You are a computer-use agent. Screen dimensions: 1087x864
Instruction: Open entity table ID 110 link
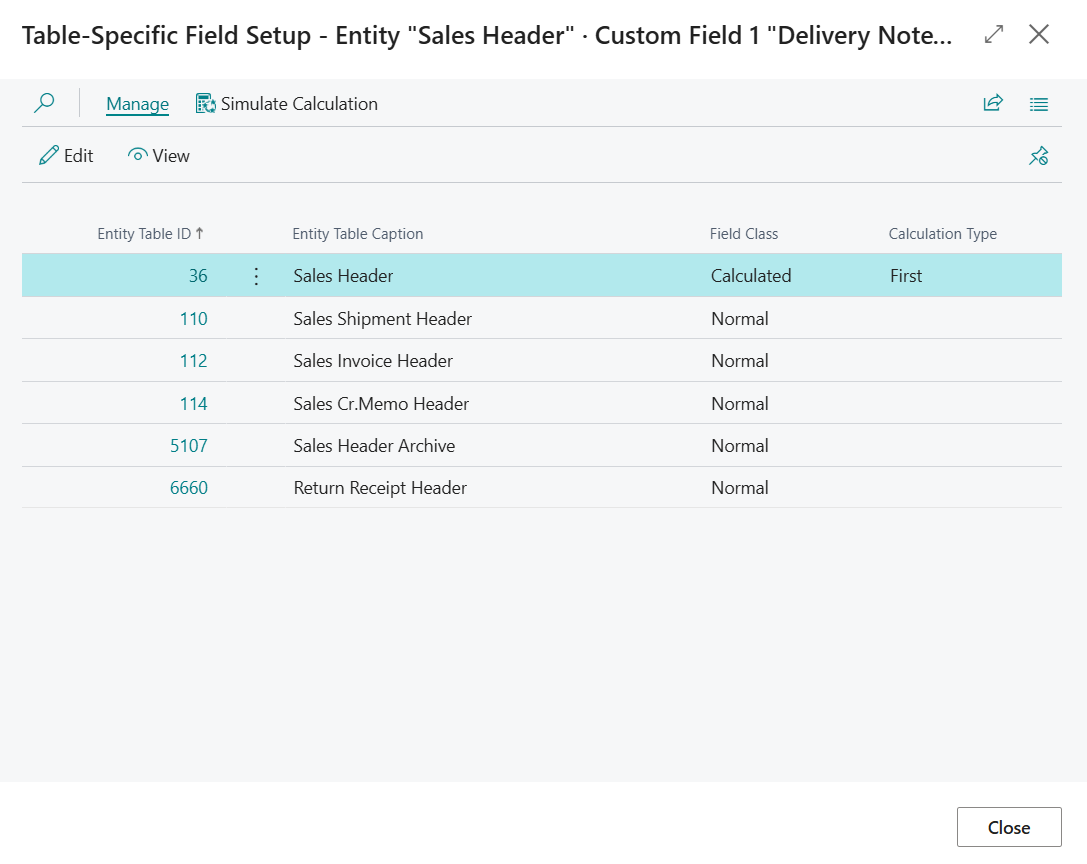coord(193,319)
